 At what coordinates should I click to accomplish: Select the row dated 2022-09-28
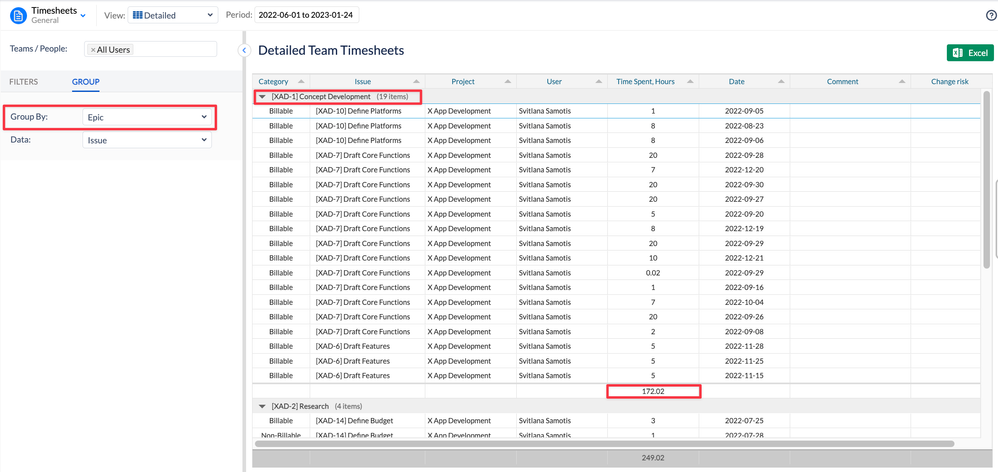[616, 155]
